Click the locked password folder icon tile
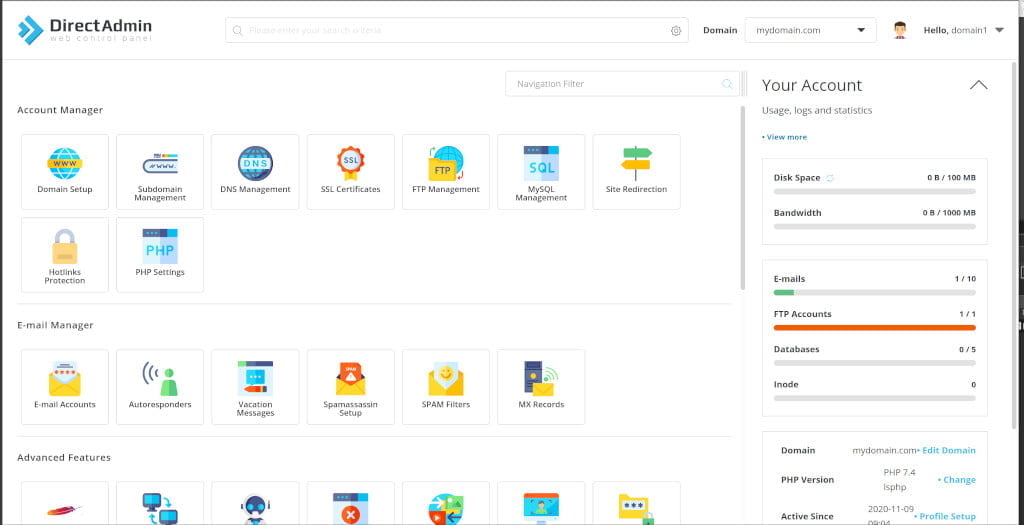Image resolution: width=1024 pixels, height=525 pixels. [x=637, y=503]
